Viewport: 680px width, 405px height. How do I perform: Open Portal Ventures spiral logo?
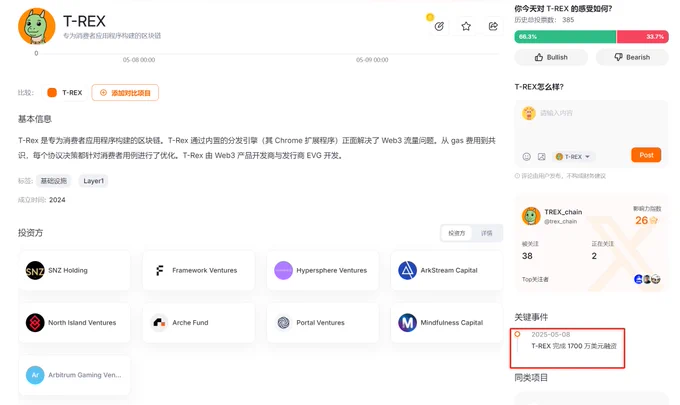click(x=283, y=323)
